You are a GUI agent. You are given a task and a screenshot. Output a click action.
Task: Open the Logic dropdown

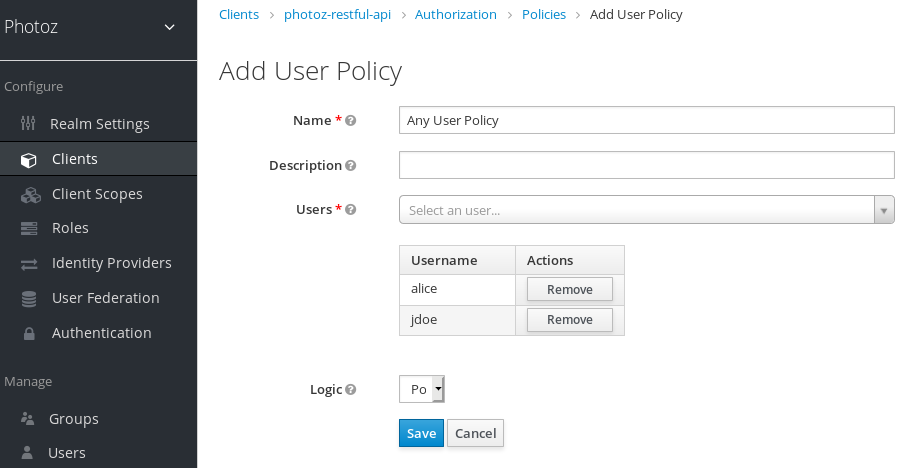click(x=421, y=389)
